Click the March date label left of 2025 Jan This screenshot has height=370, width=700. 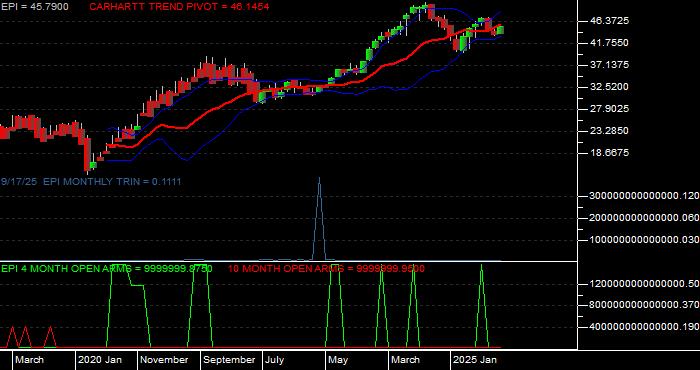click(x=406, y=360)
